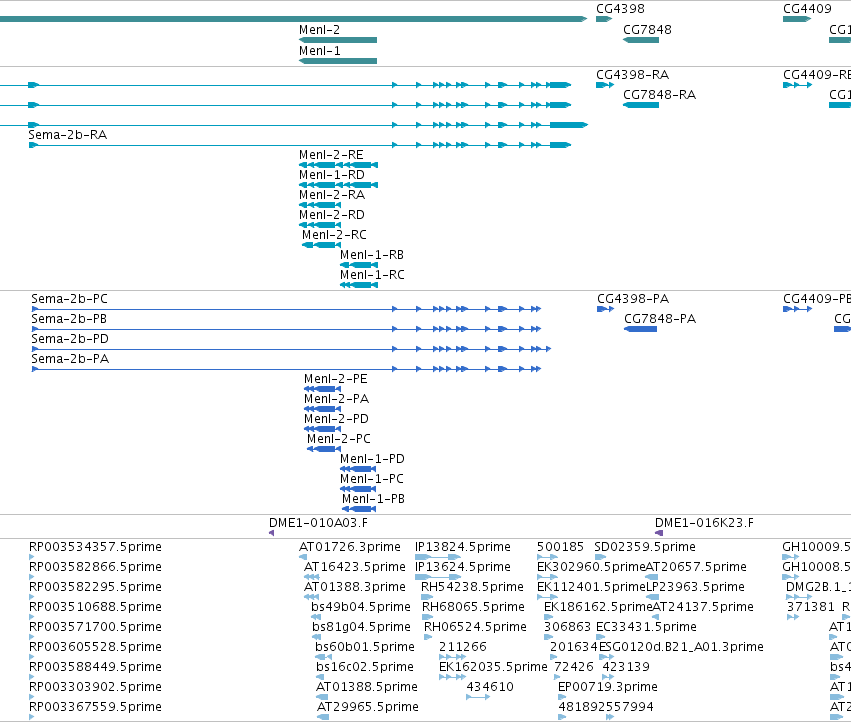Select the 306863 feature

point(548,637)
